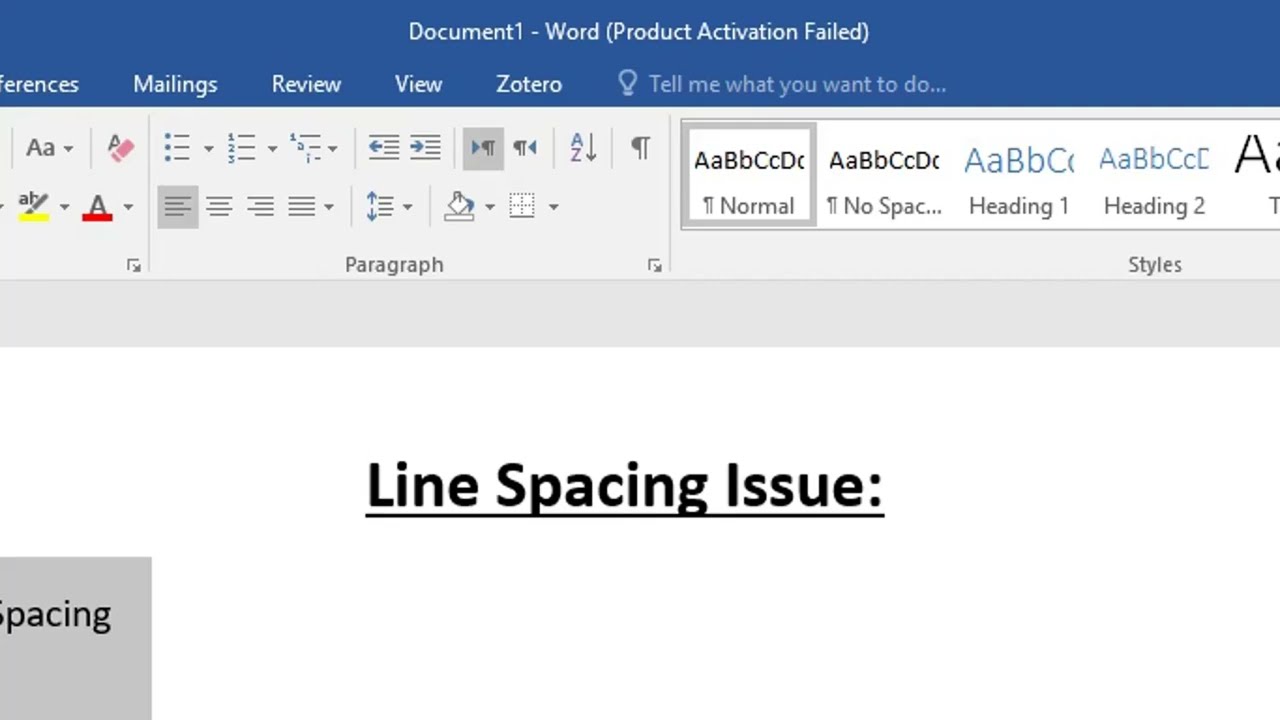Screen dimensions: 1280x720
Task: Open the Review tab
Action: coord(306,84)
